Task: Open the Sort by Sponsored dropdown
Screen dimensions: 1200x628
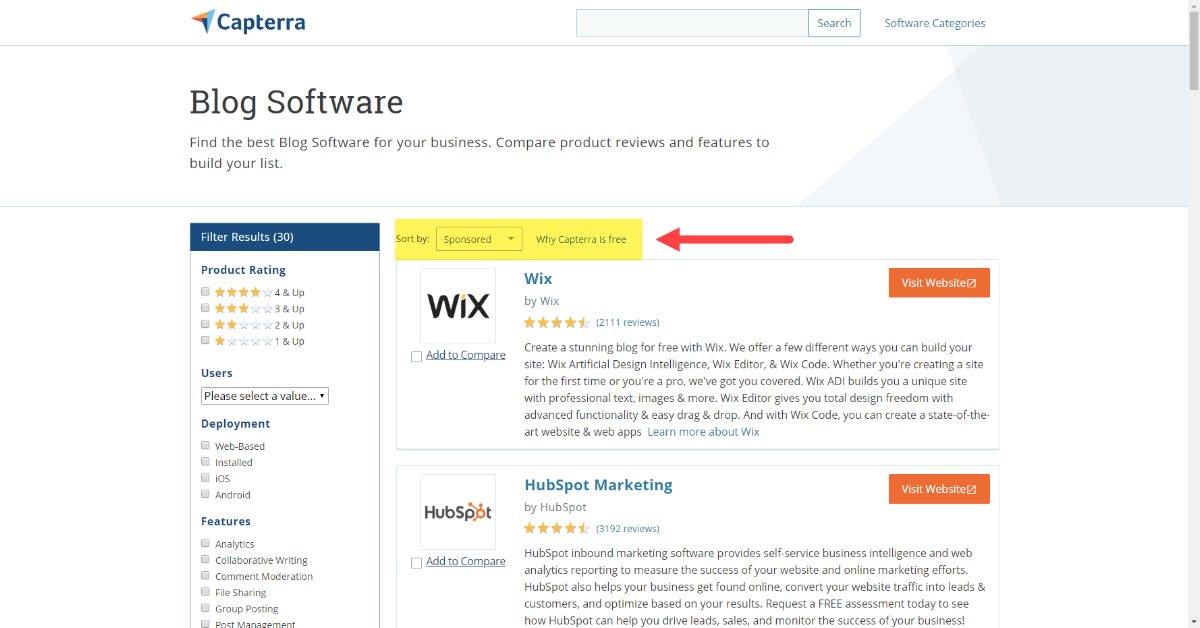Action: click(x=479, y=239)
